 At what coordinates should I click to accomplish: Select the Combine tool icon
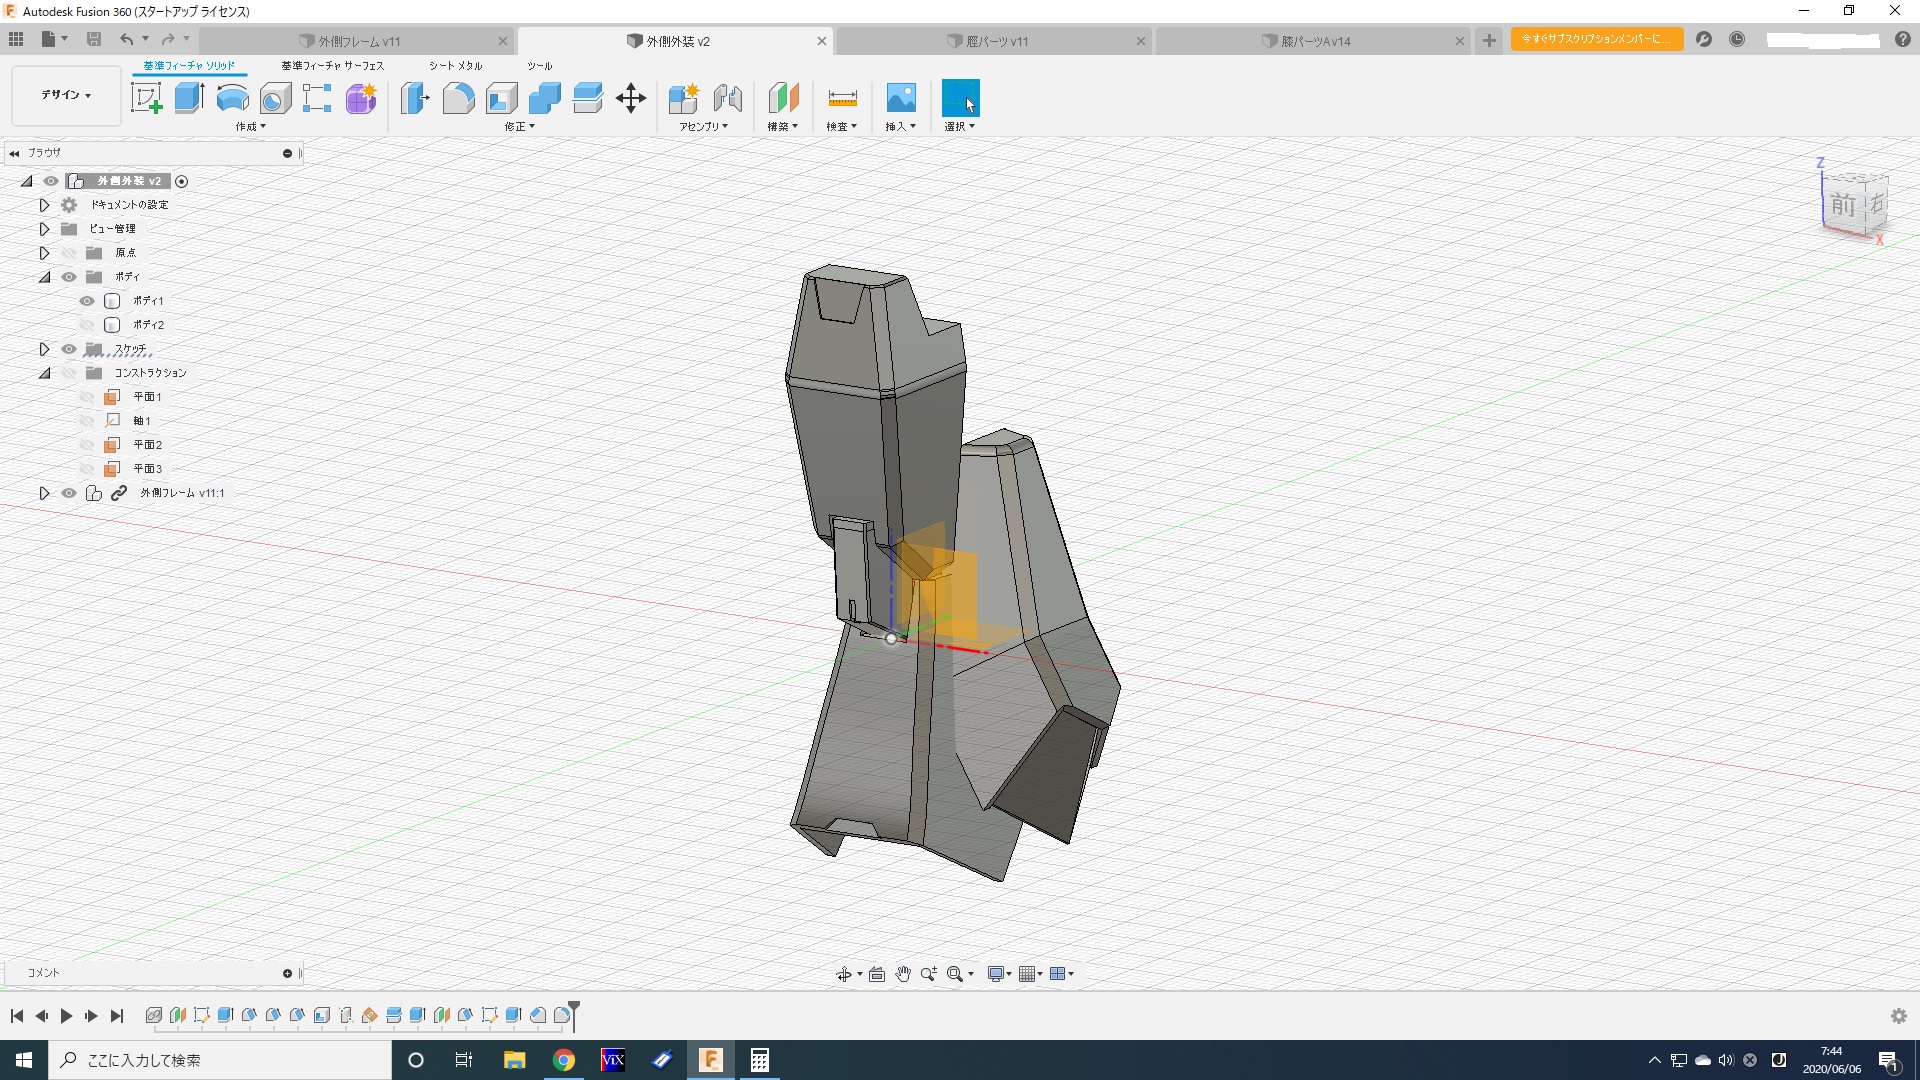545,98
